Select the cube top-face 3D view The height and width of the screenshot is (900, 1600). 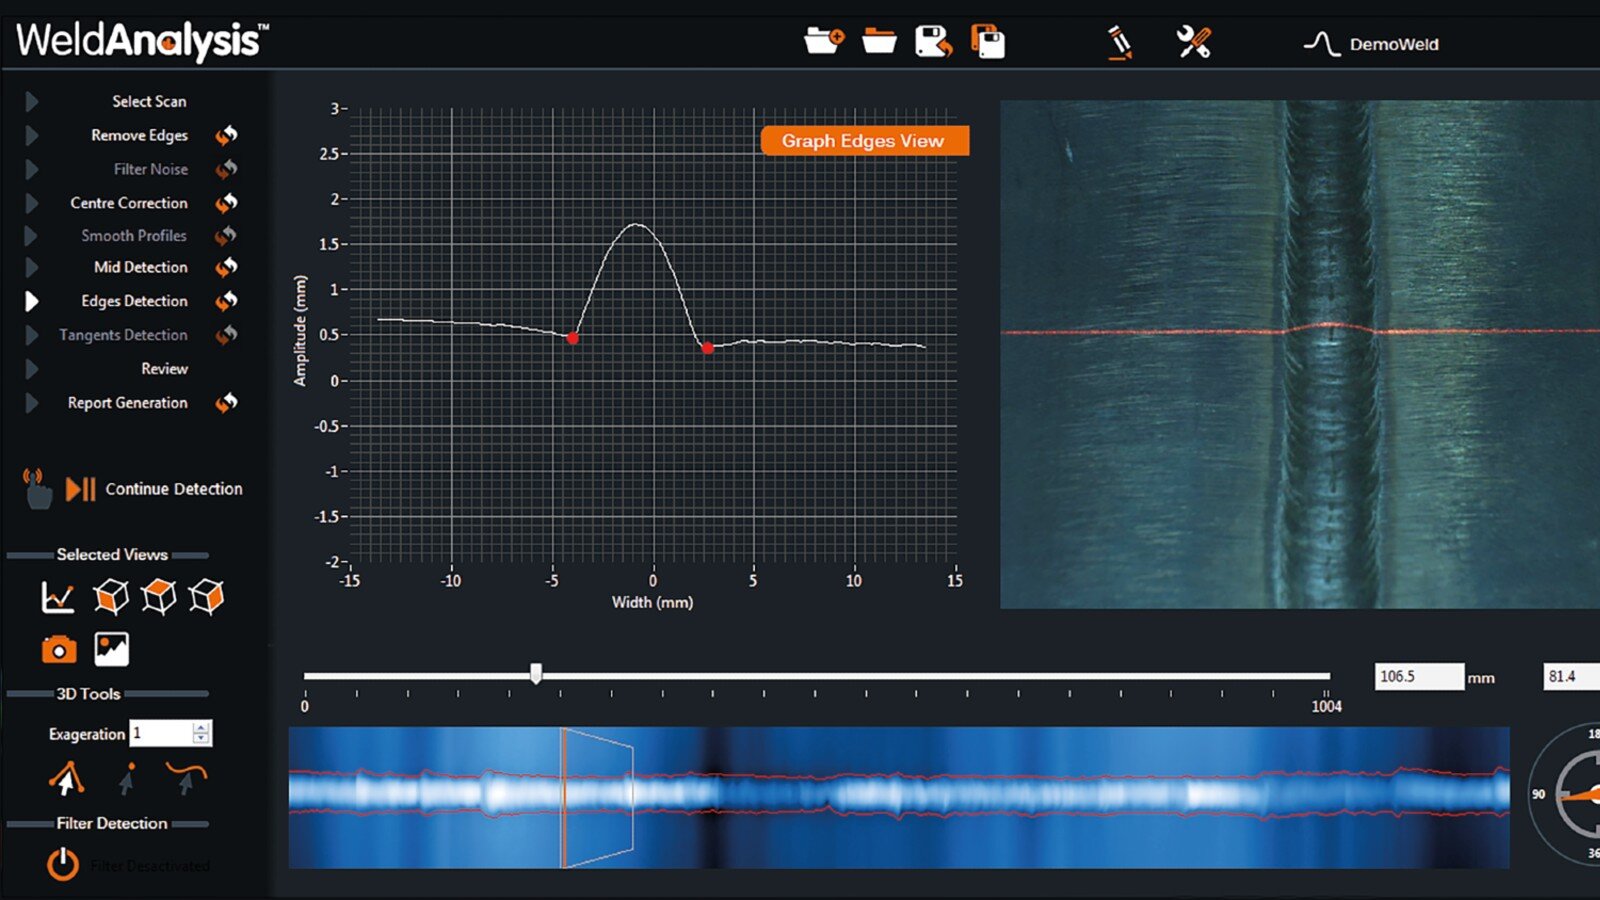click(x=159, y=597)
